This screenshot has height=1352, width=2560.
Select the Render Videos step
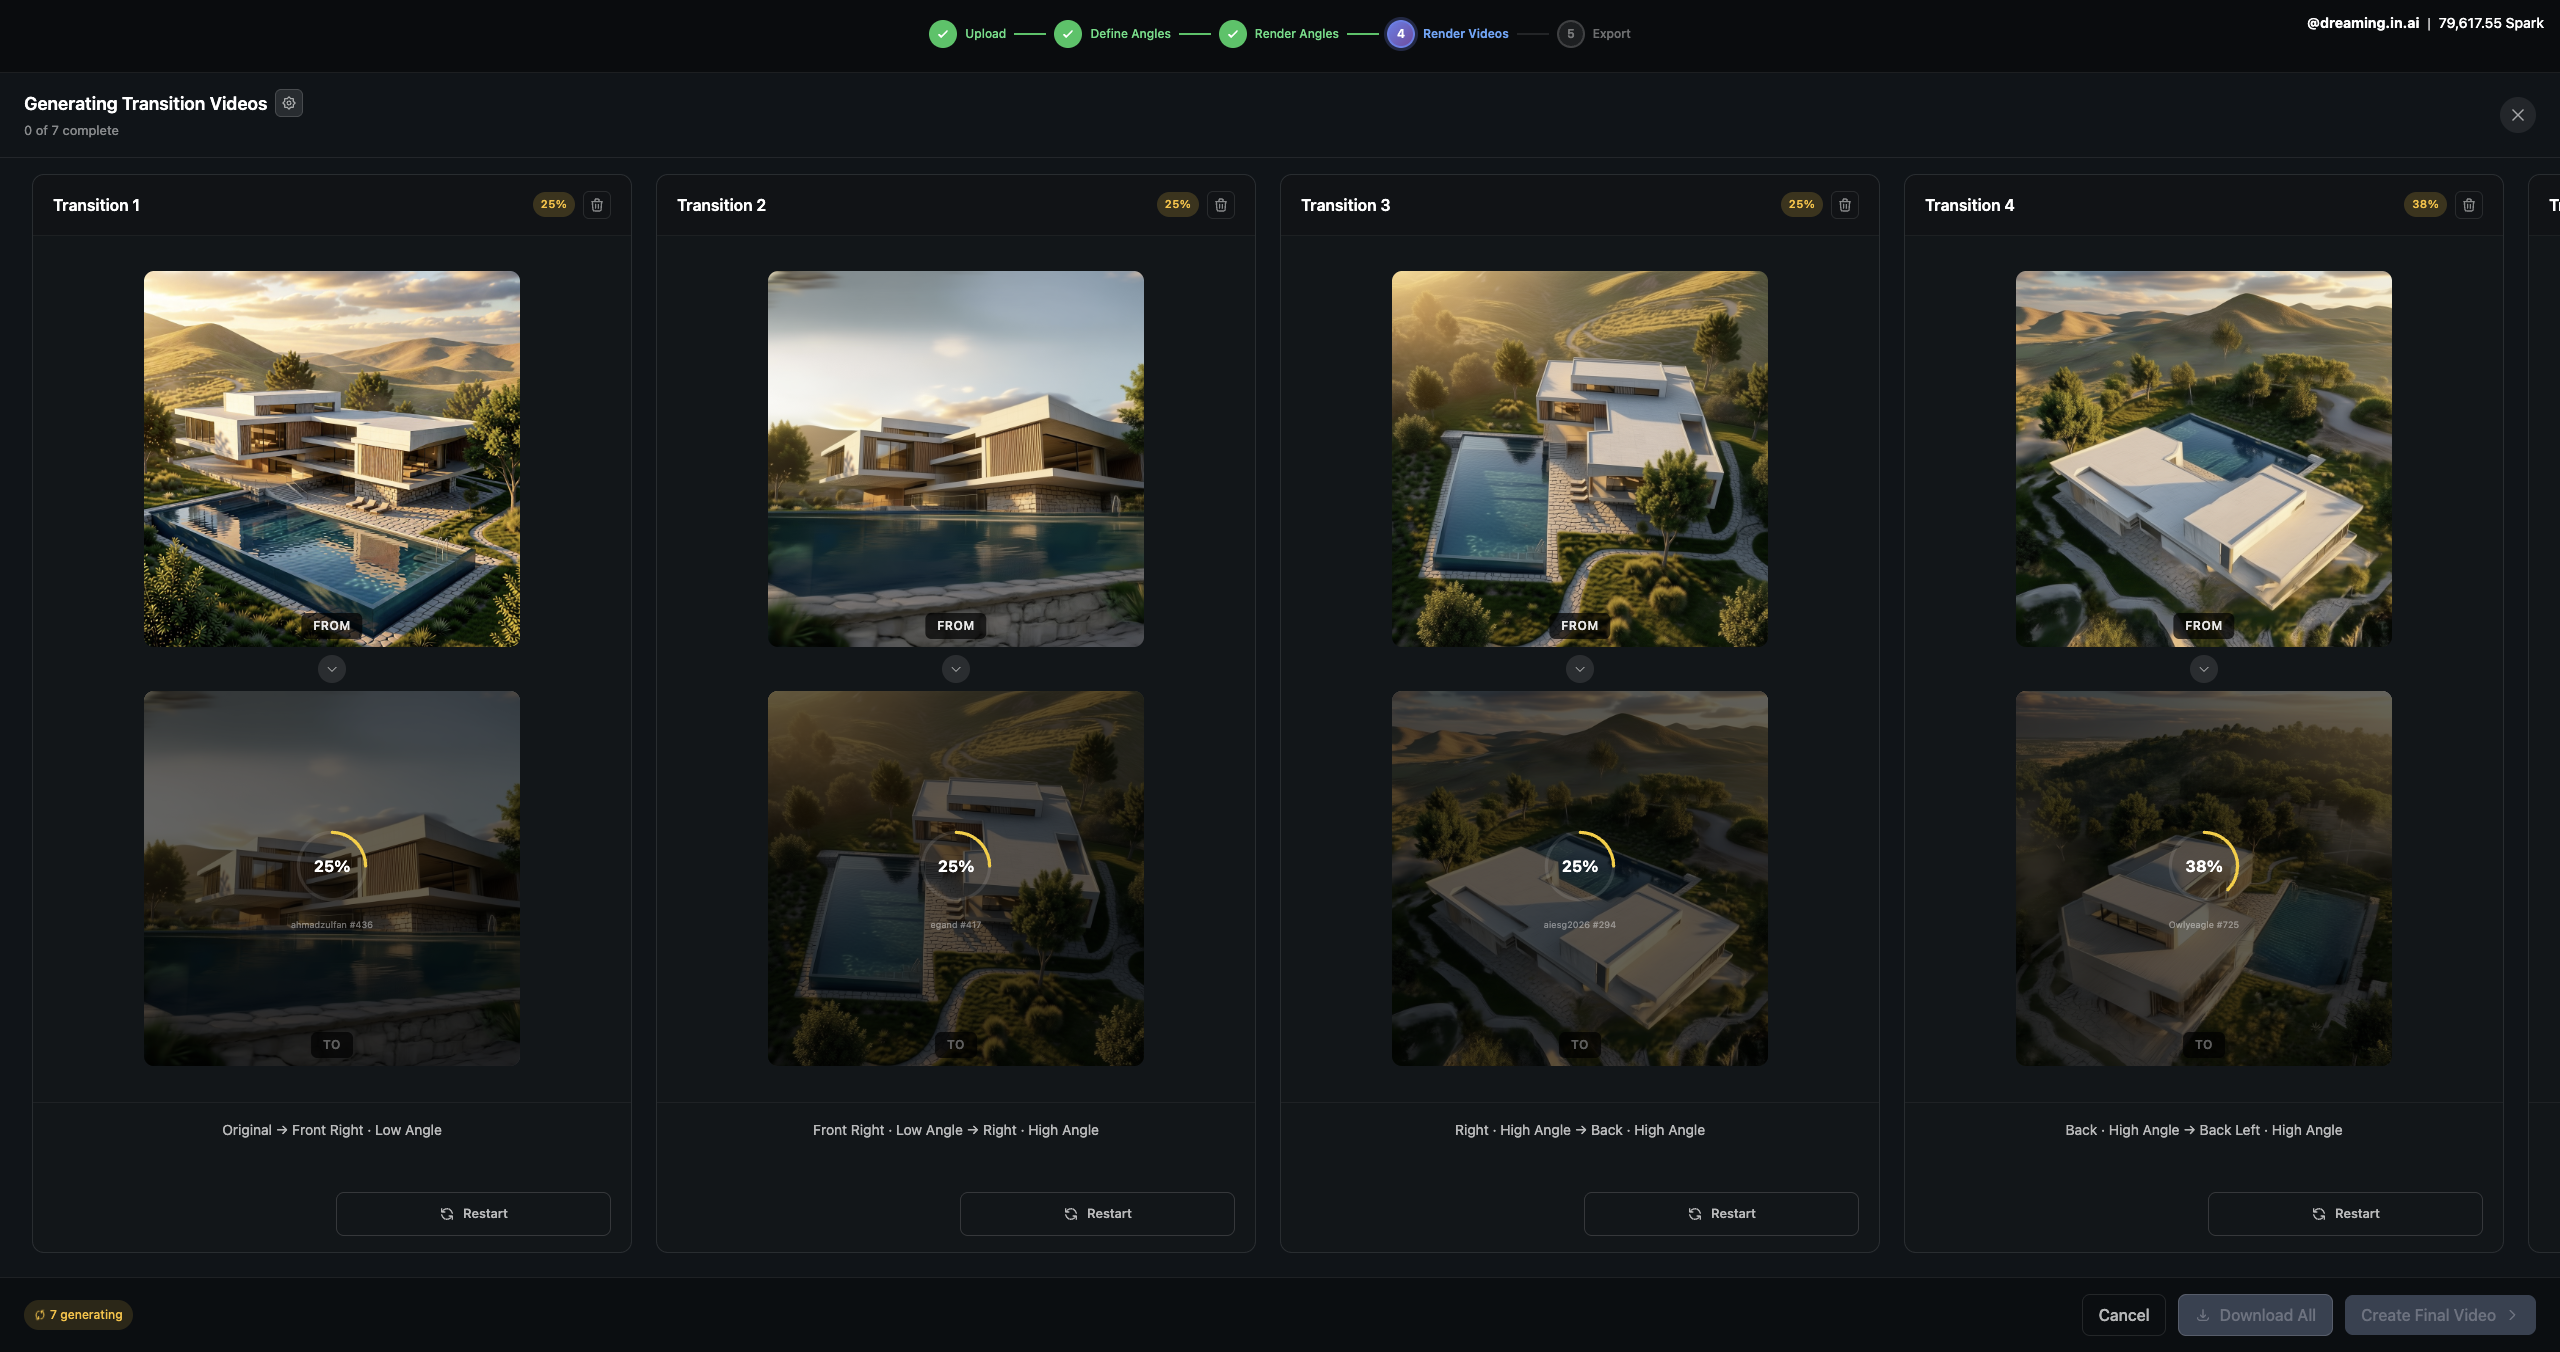[x=1400, y=33]
